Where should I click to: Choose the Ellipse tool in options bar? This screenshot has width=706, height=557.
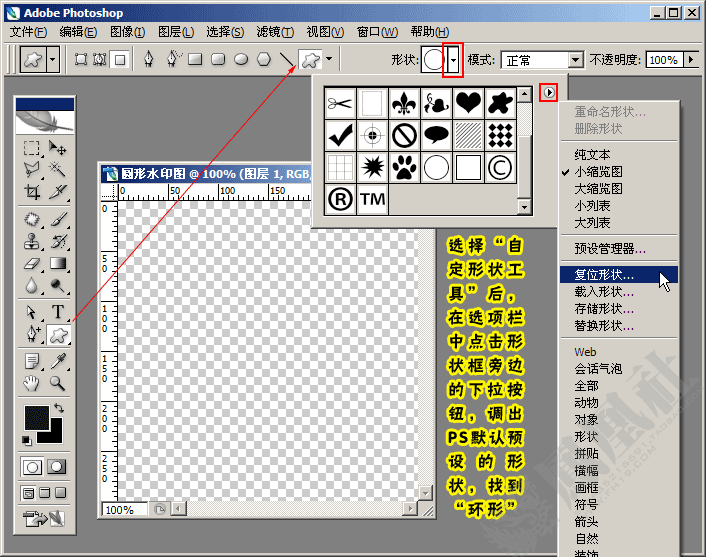click(241, 59)
